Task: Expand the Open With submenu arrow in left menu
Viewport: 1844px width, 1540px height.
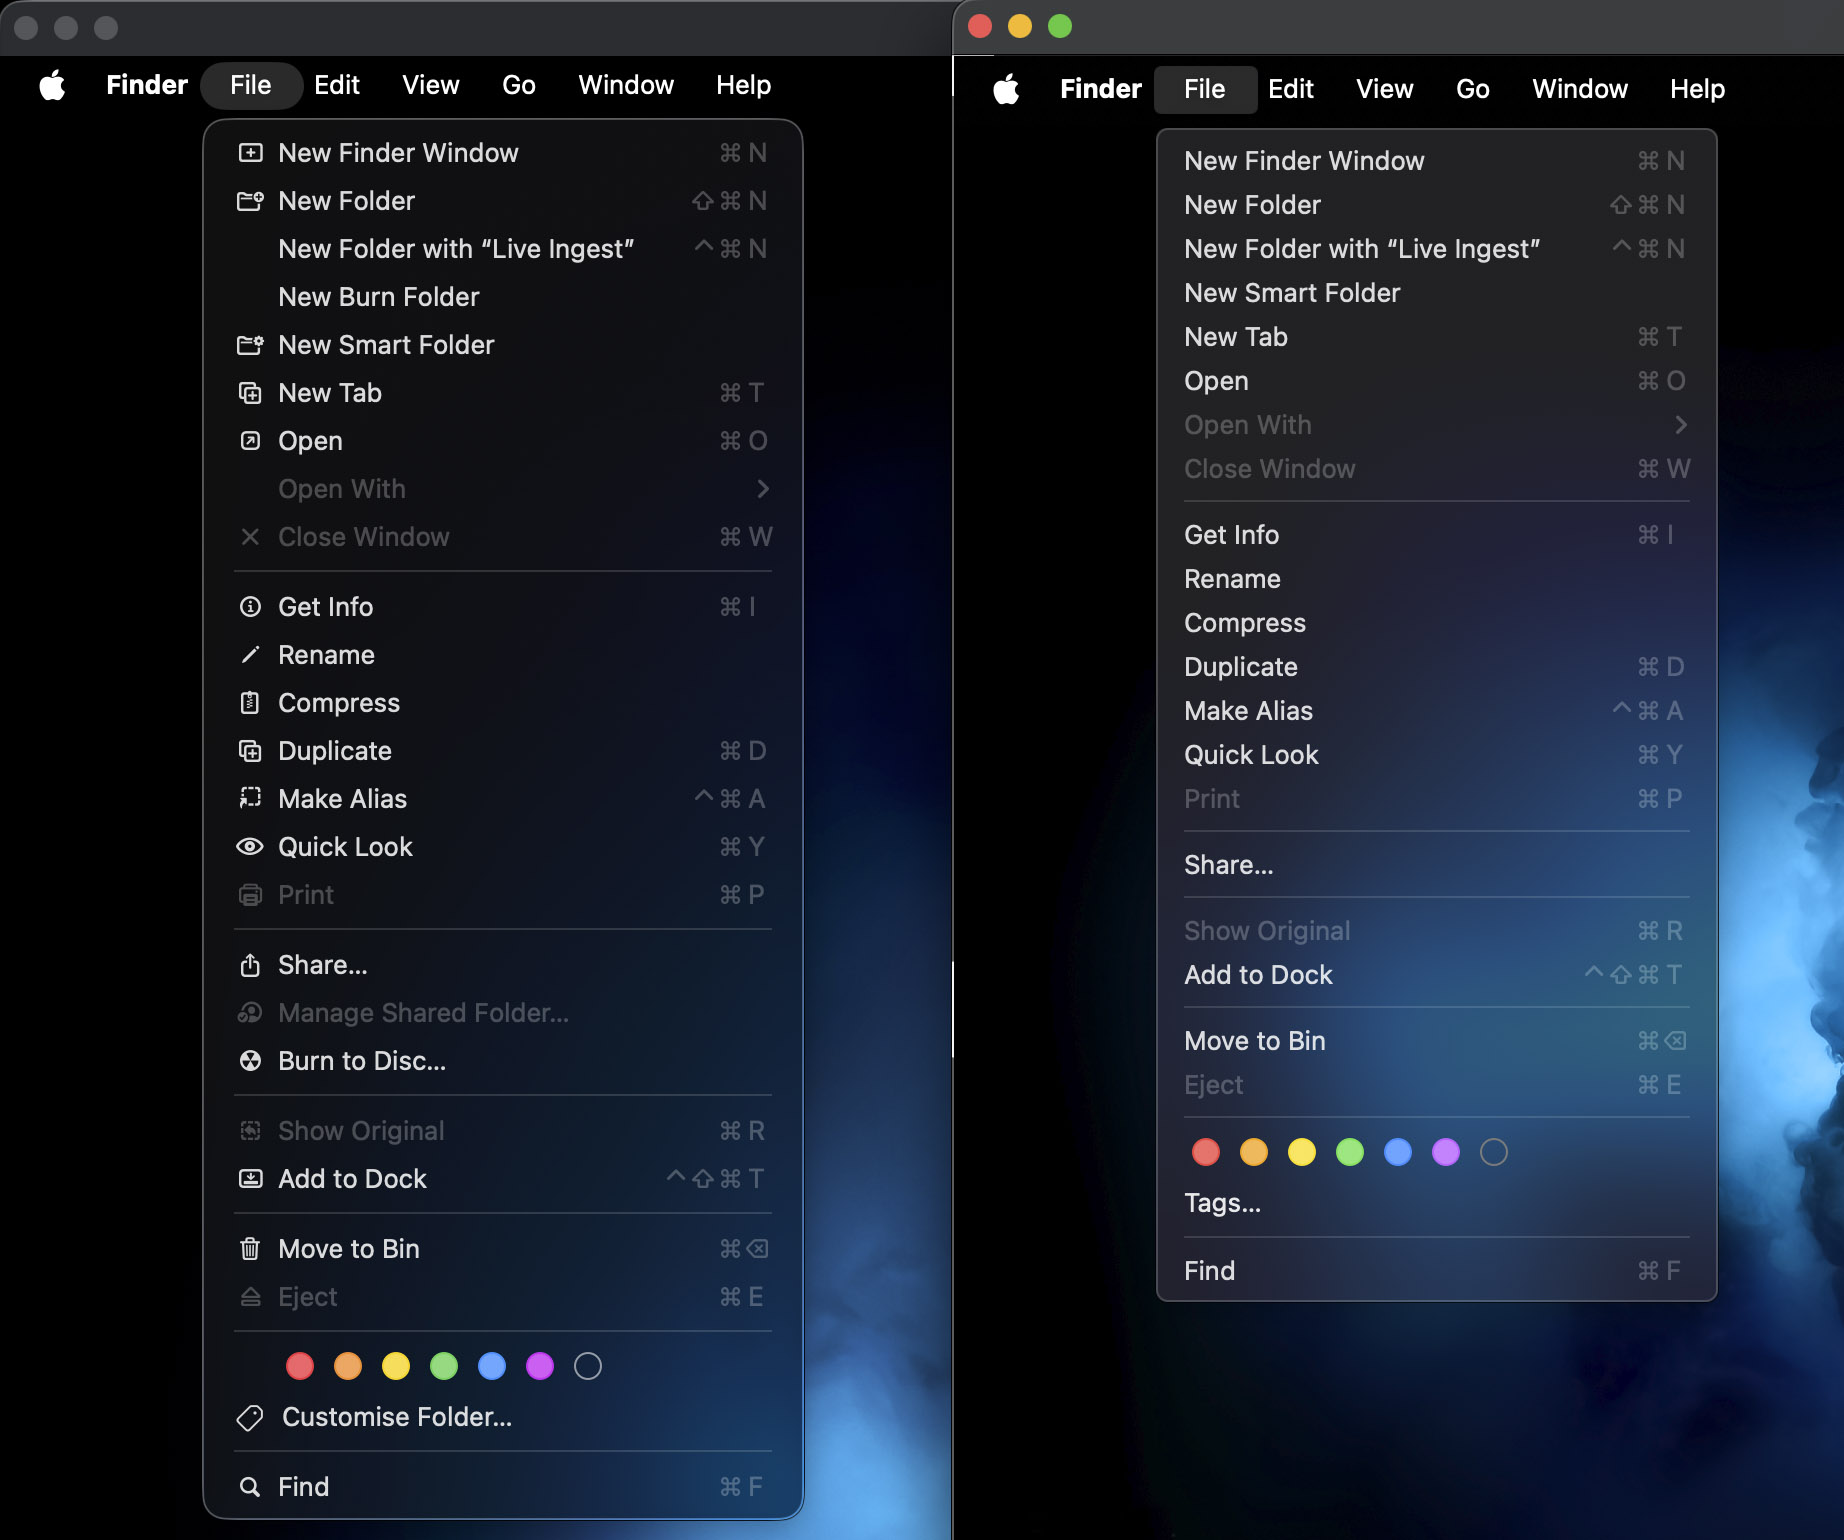Action: (763, 489)
